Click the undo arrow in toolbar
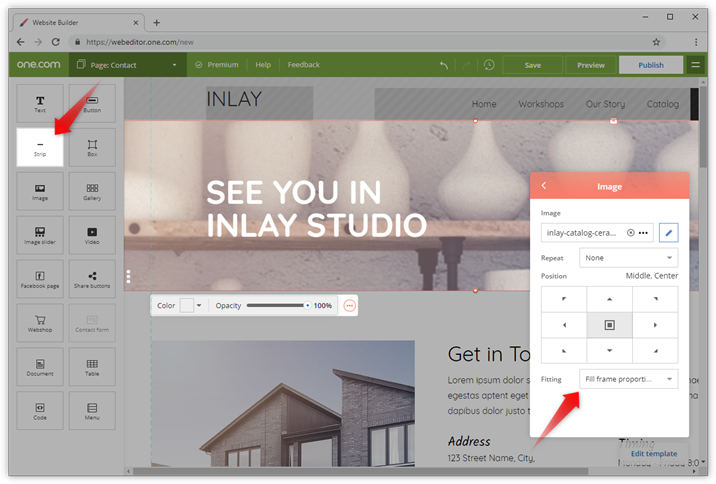 point(444,65)
